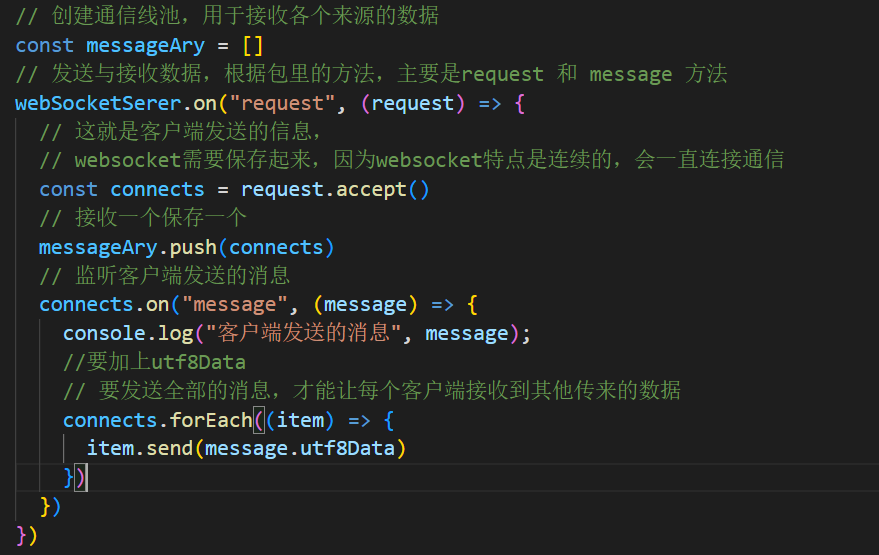Click the connects constant name
This screenshot has width=879, height=555.
pos(157,189)
